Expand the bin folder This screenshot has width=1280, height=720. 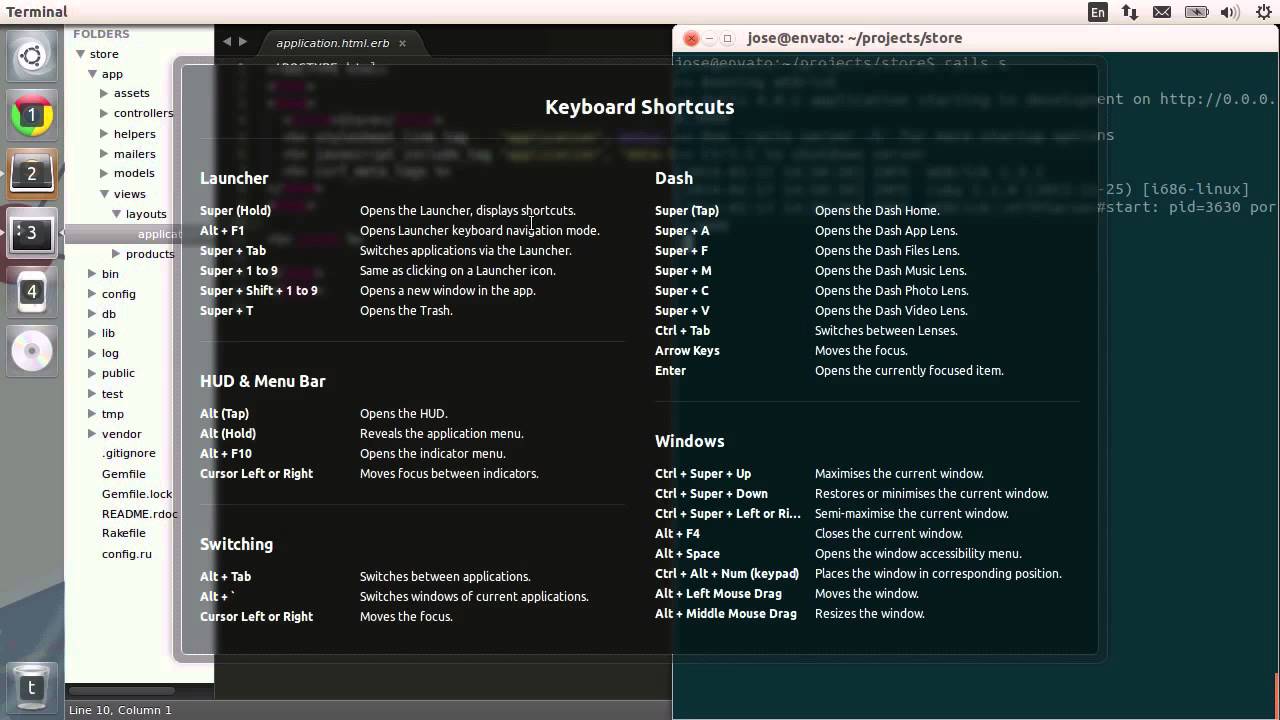click(92, 274)
